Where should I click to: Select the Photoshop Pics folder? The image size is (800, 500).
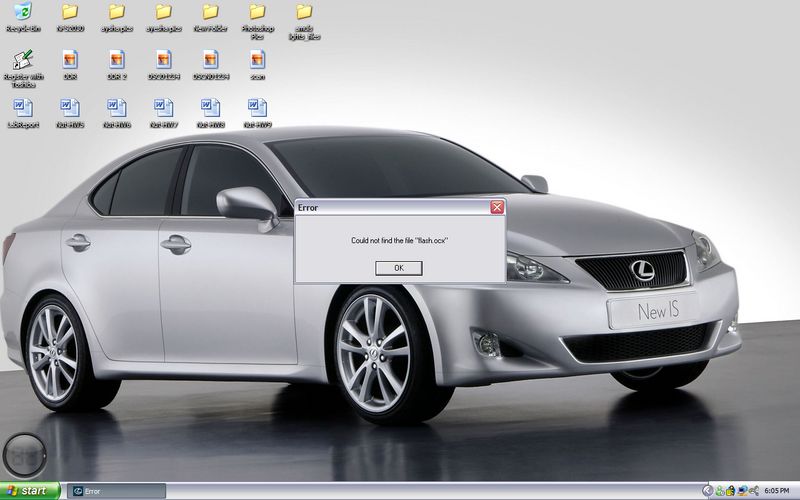pyautogui.click(x=258, y=21)
